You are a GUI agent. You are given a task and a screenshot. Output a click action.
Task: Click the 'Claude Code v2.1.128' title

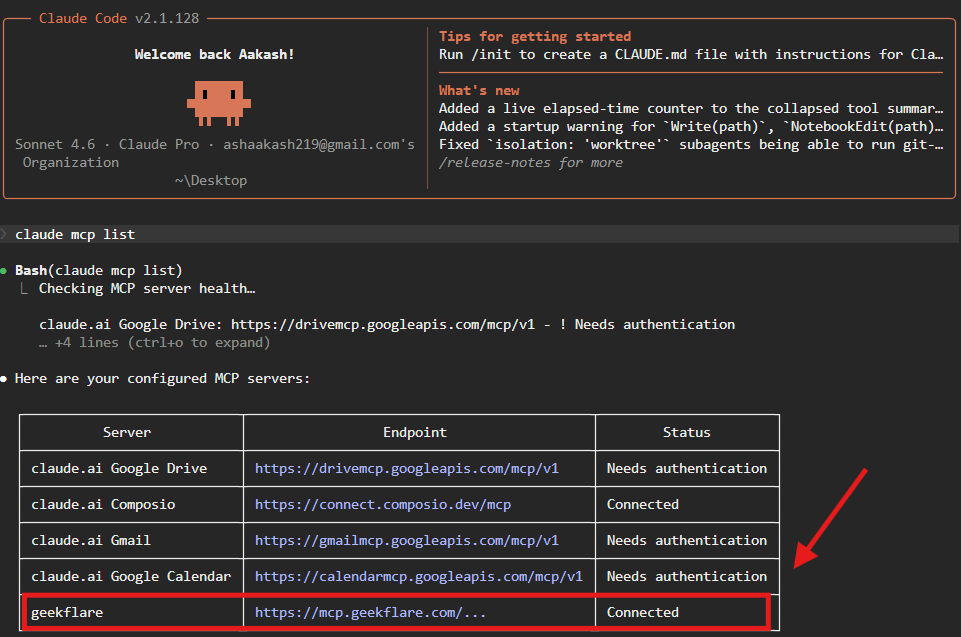[x=119, y=18]
